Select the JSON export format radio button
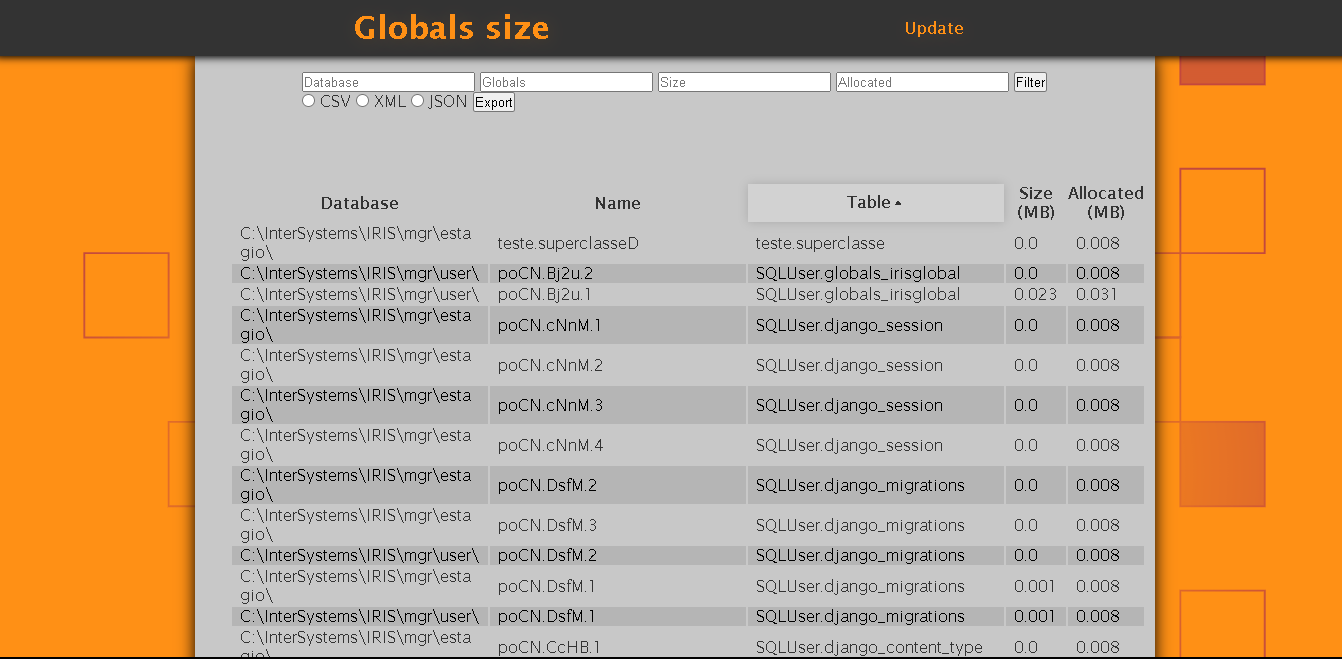Viewport: 1342px width, 659px height. (x=417, y=101)
